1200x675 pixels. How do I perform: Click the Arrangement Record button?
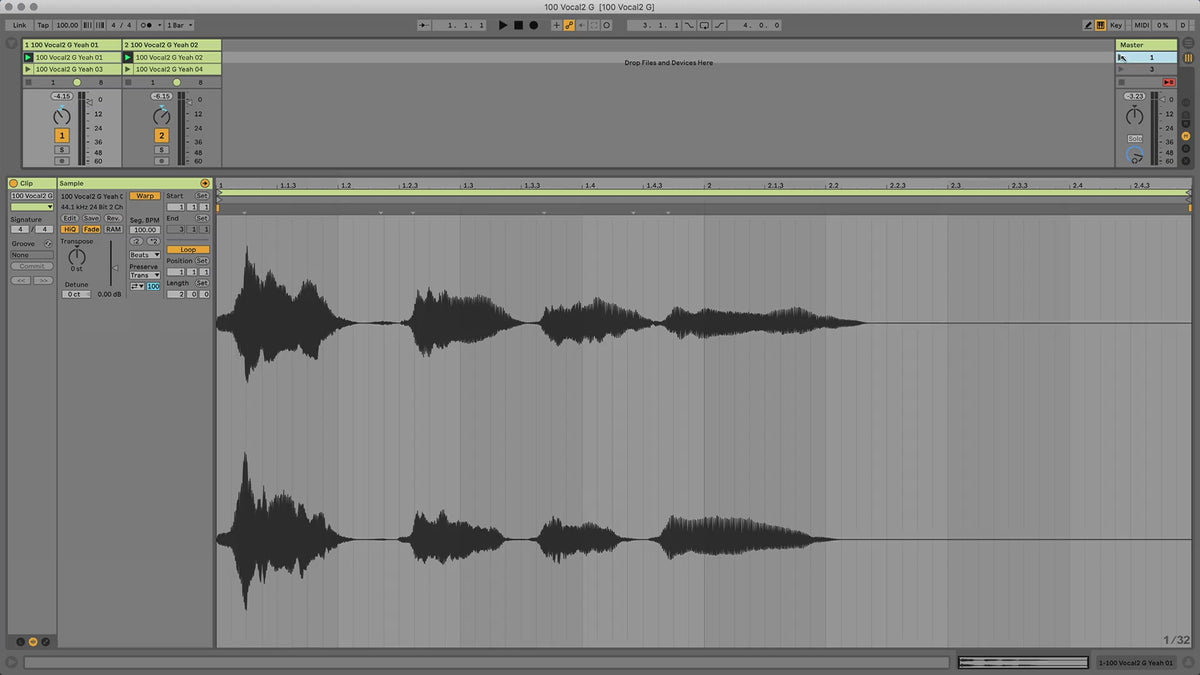point(533,25)
